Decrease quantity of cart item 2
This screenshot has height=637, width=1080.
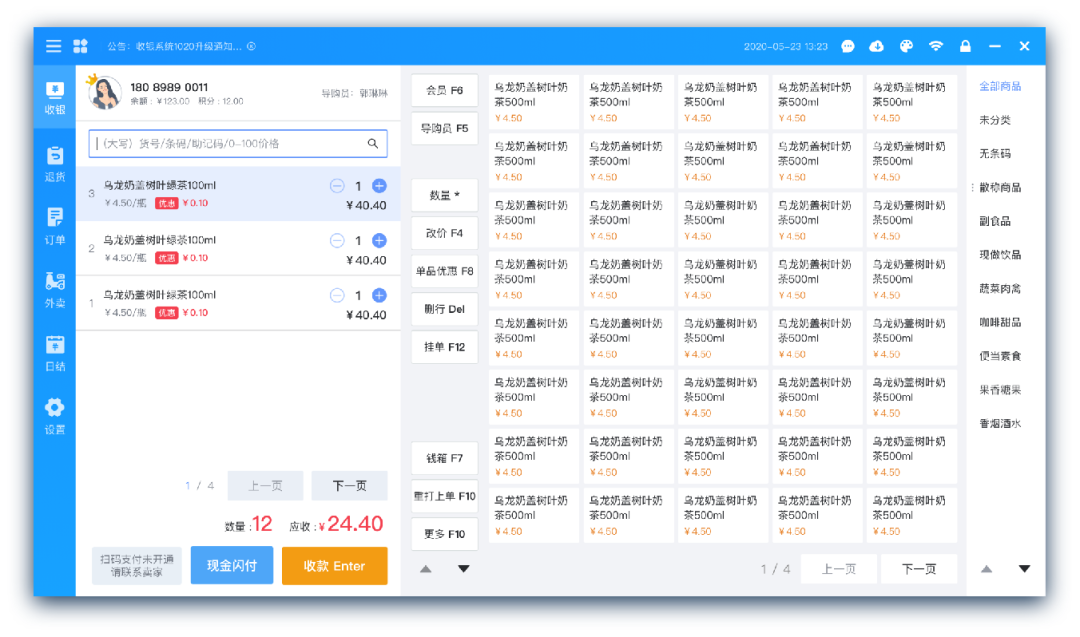(337, 241)
